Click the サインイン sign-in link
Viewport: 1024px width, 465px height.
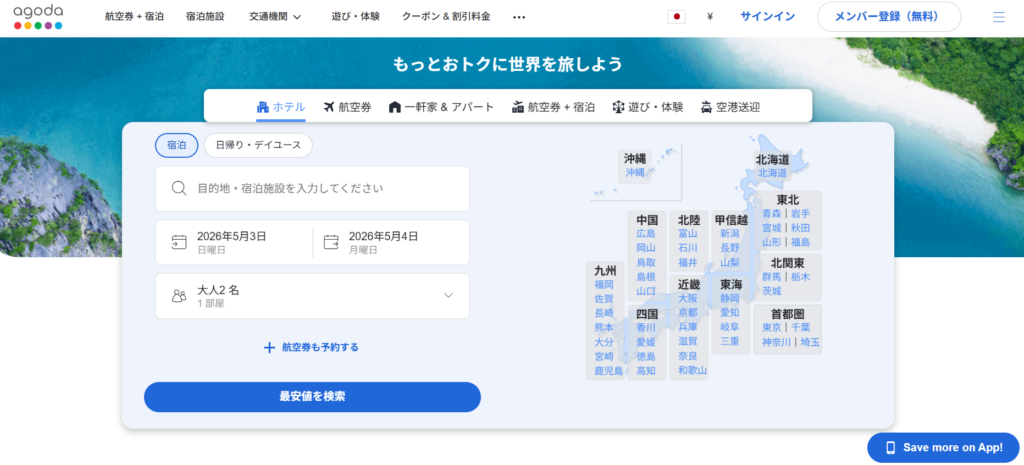(767, 17)
